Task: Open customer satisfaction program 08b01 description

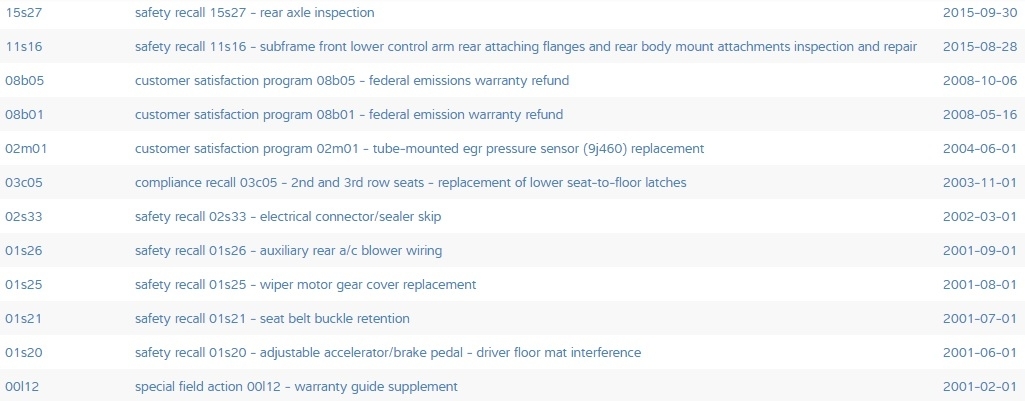Action: (x=348, y=115)
